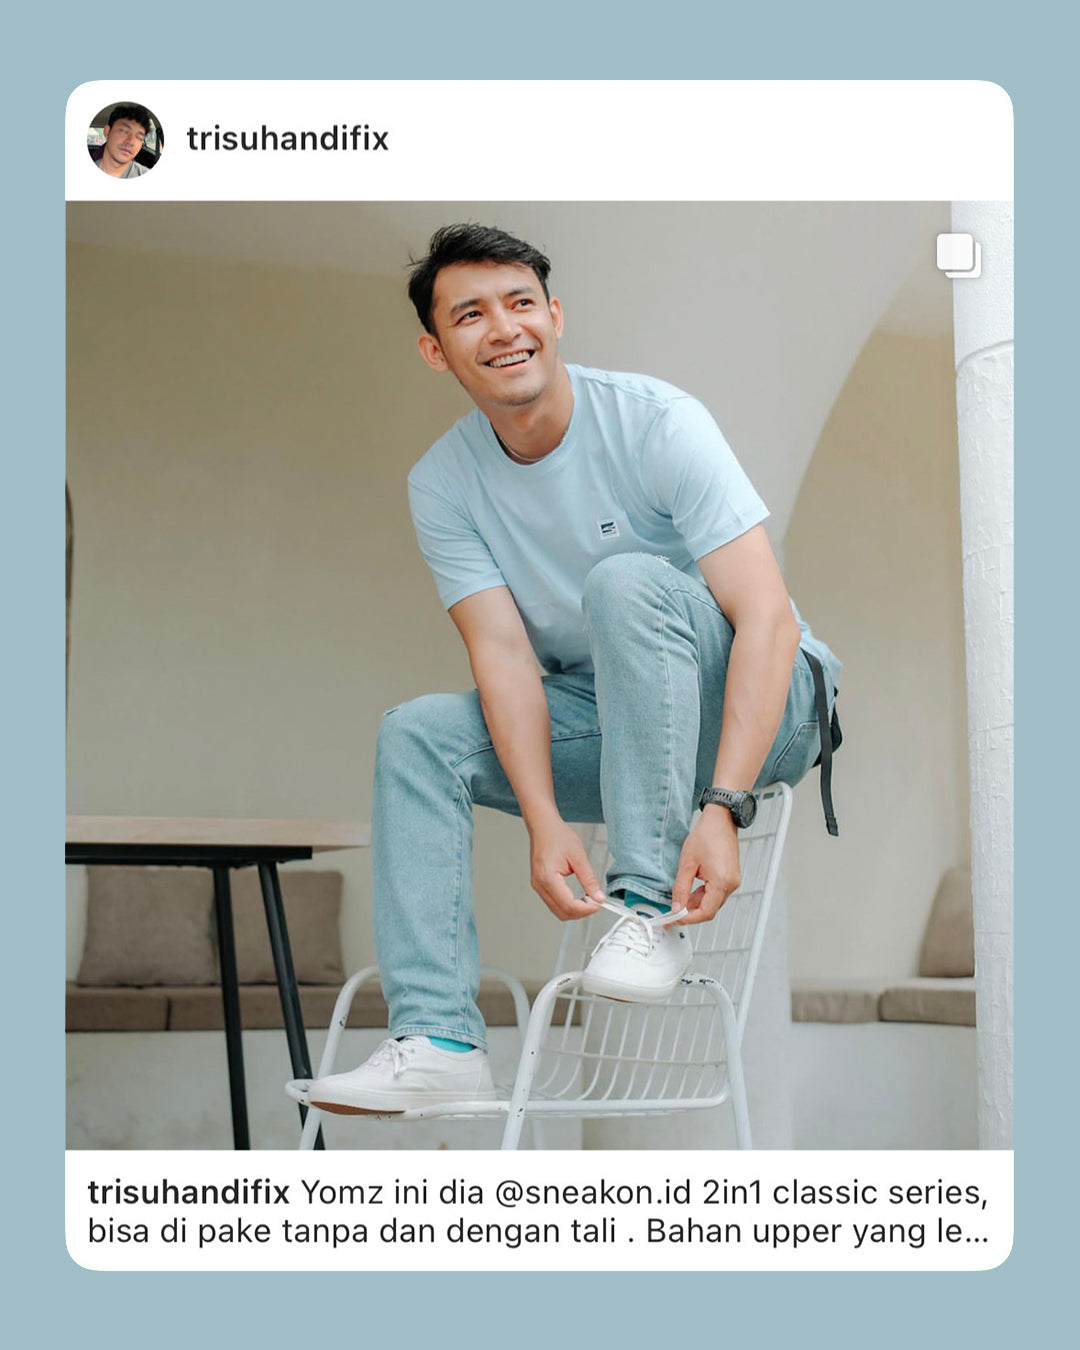The image size is (1080, 1350).
Task: Click the logo patch on the T-shirt
Action: pos(607,529)
